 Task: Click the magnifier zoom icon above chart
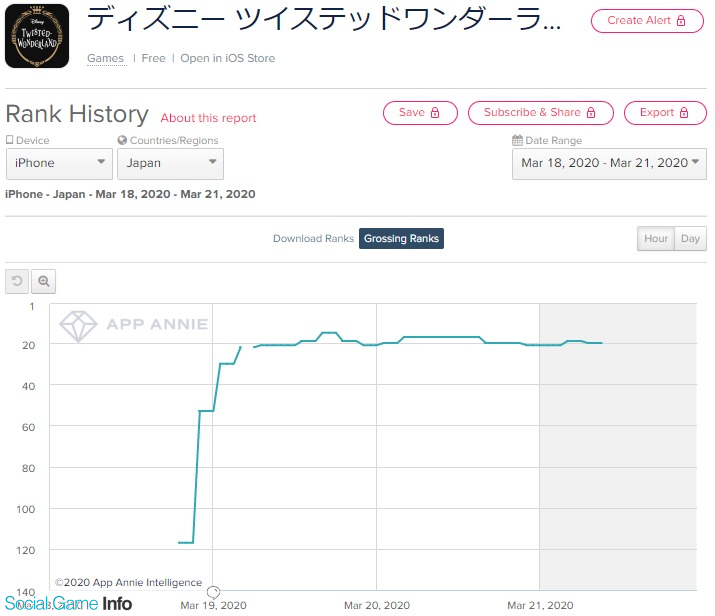coord(44,281)
